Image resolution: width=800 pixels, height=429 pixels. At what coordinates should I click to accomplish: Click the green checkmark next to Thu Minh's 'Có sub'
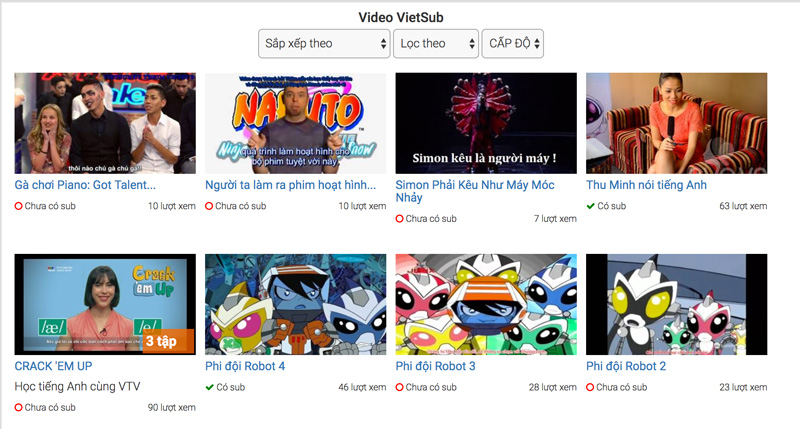[591, 206]
